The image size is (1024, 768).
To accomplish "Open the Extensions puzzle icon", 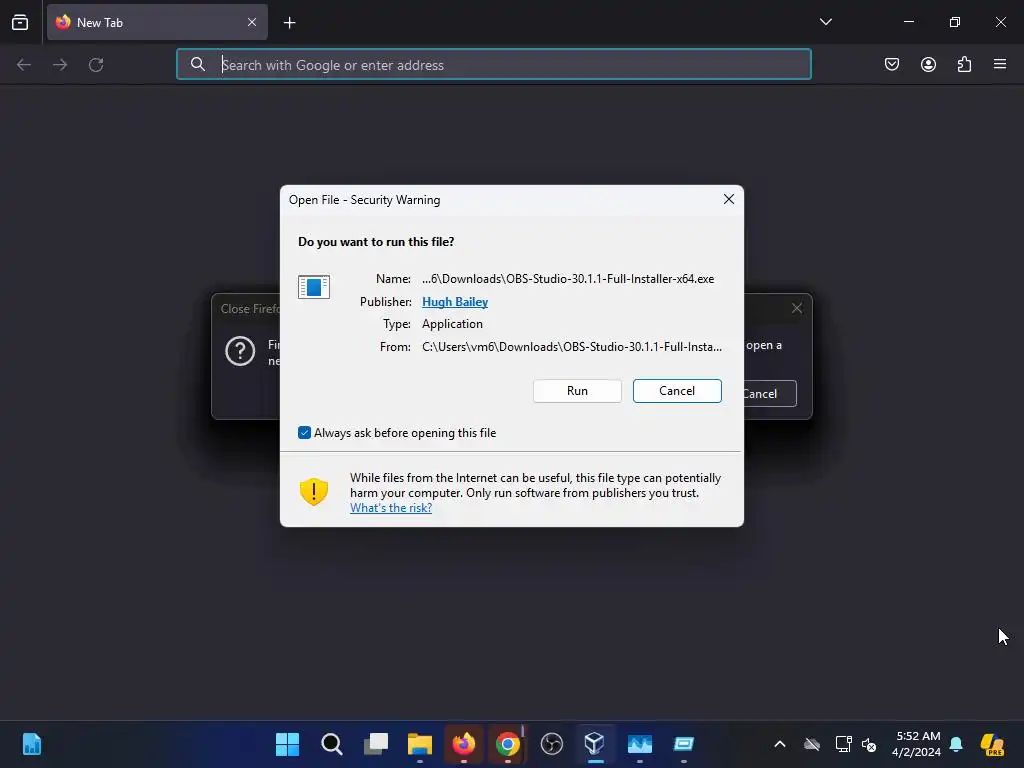I will (964, 64).
